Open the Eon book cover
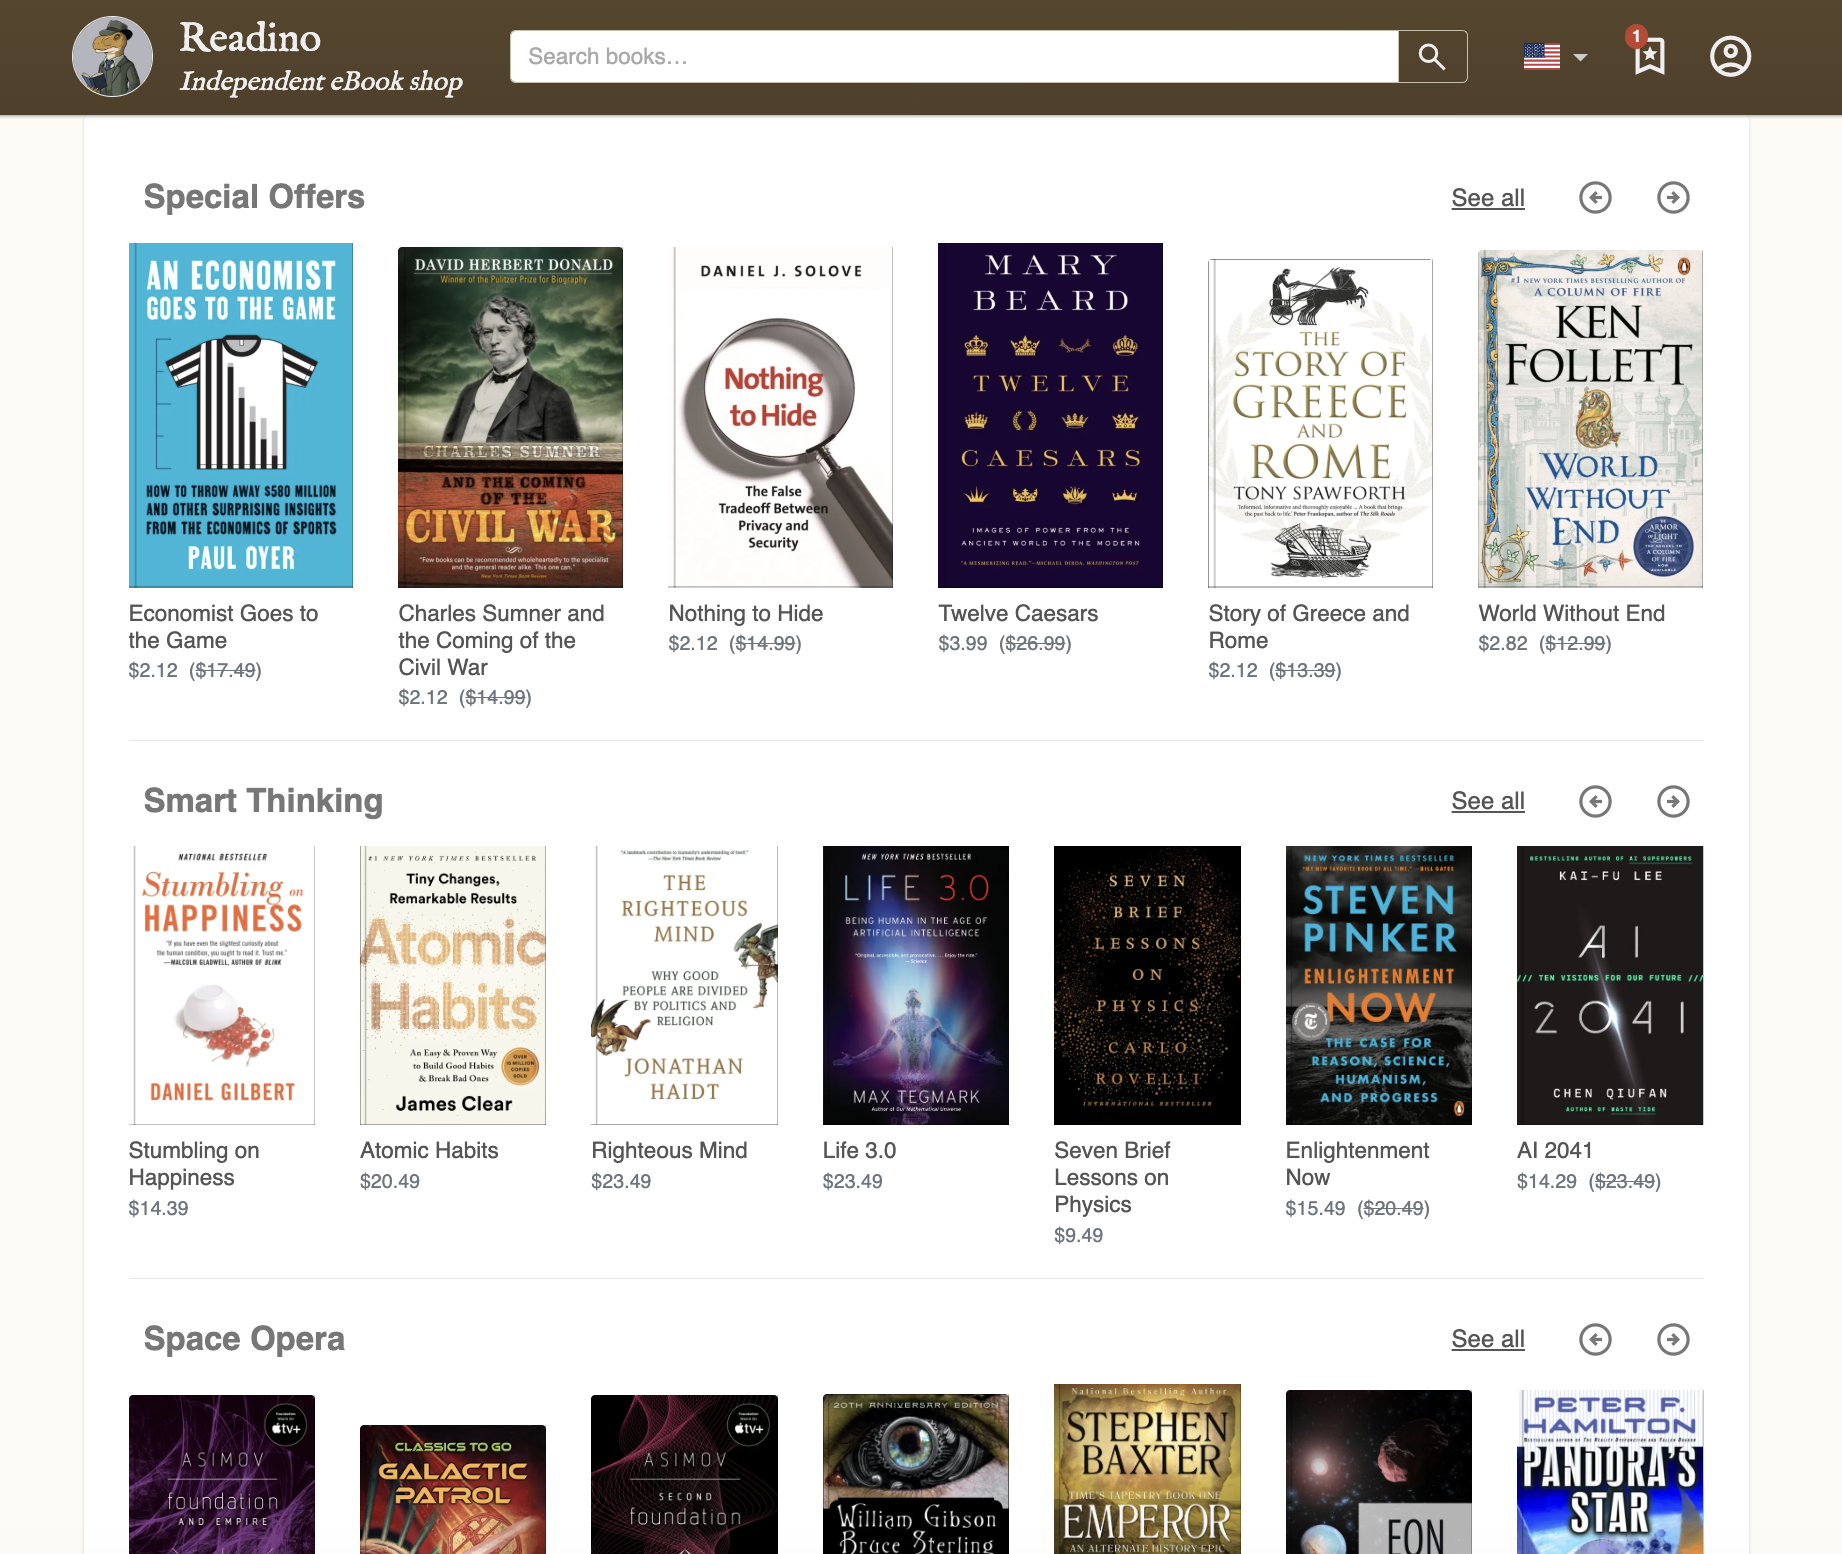The image size is (1842, 1554). tap(1379, 1472)
